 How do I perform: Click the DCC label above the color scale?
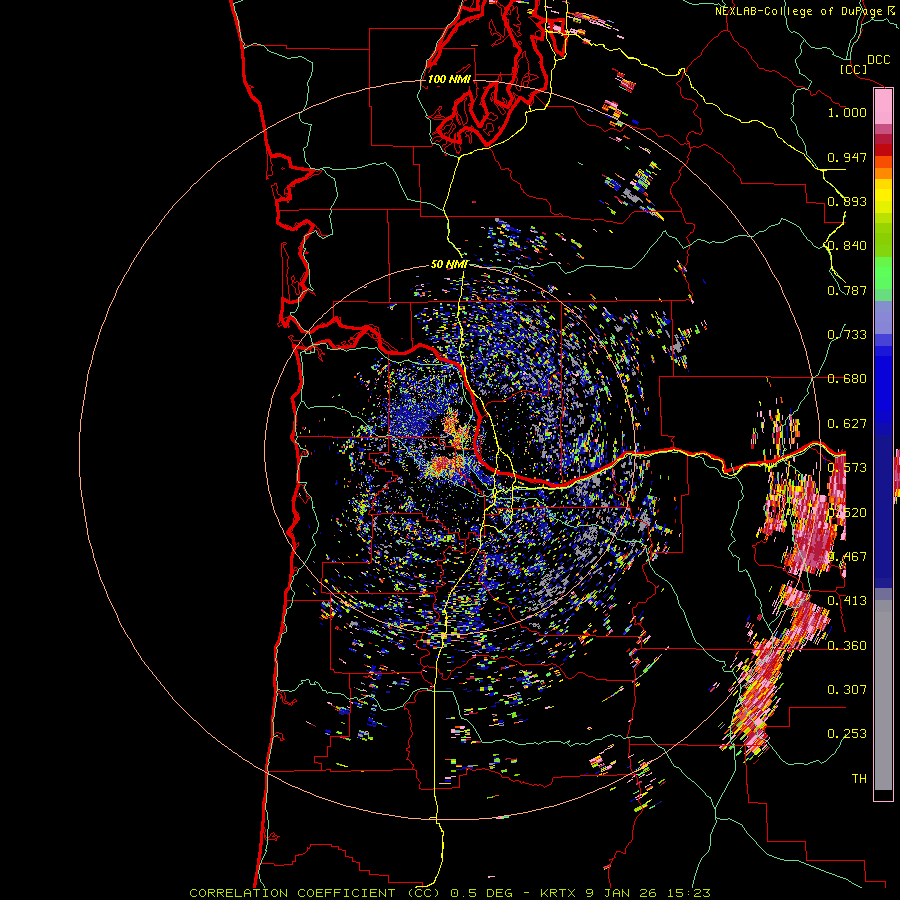(x=878, y=60)
